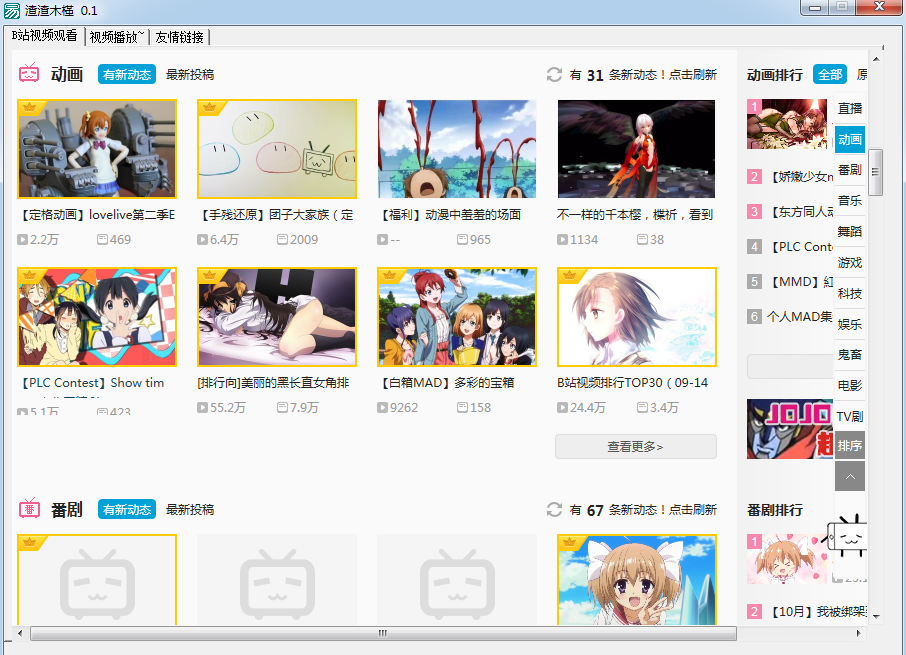Viewport: 906px width, 655px height.
Task: Click the comment icon showing 2009
Action: pos(282,239)
